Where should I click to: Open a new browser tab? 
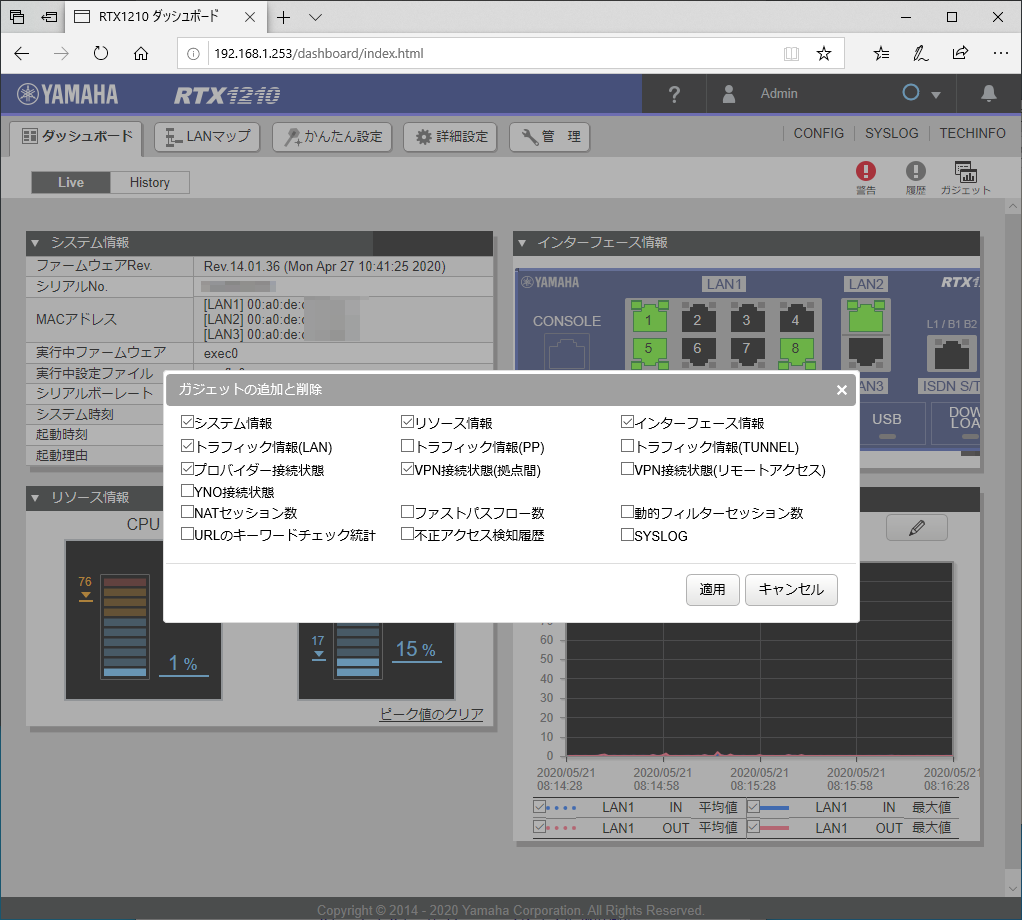point(283,18)
